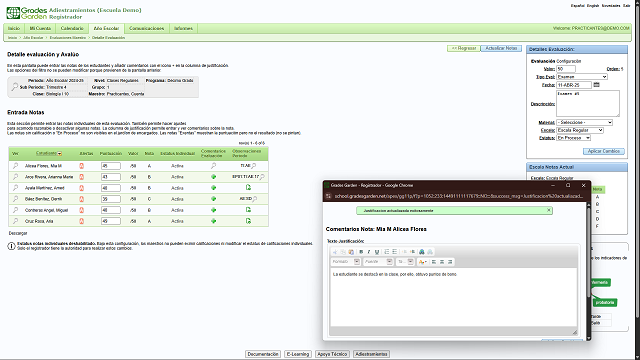
Task: Click the Aplicar Cambios button
Action: 604,151
